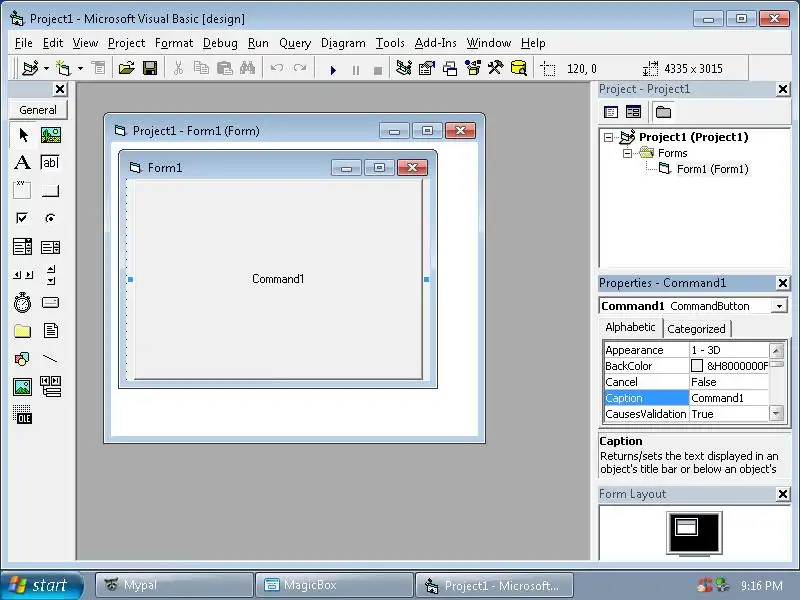
Task: Select the Image tool
Action: (x=23, y=387)
